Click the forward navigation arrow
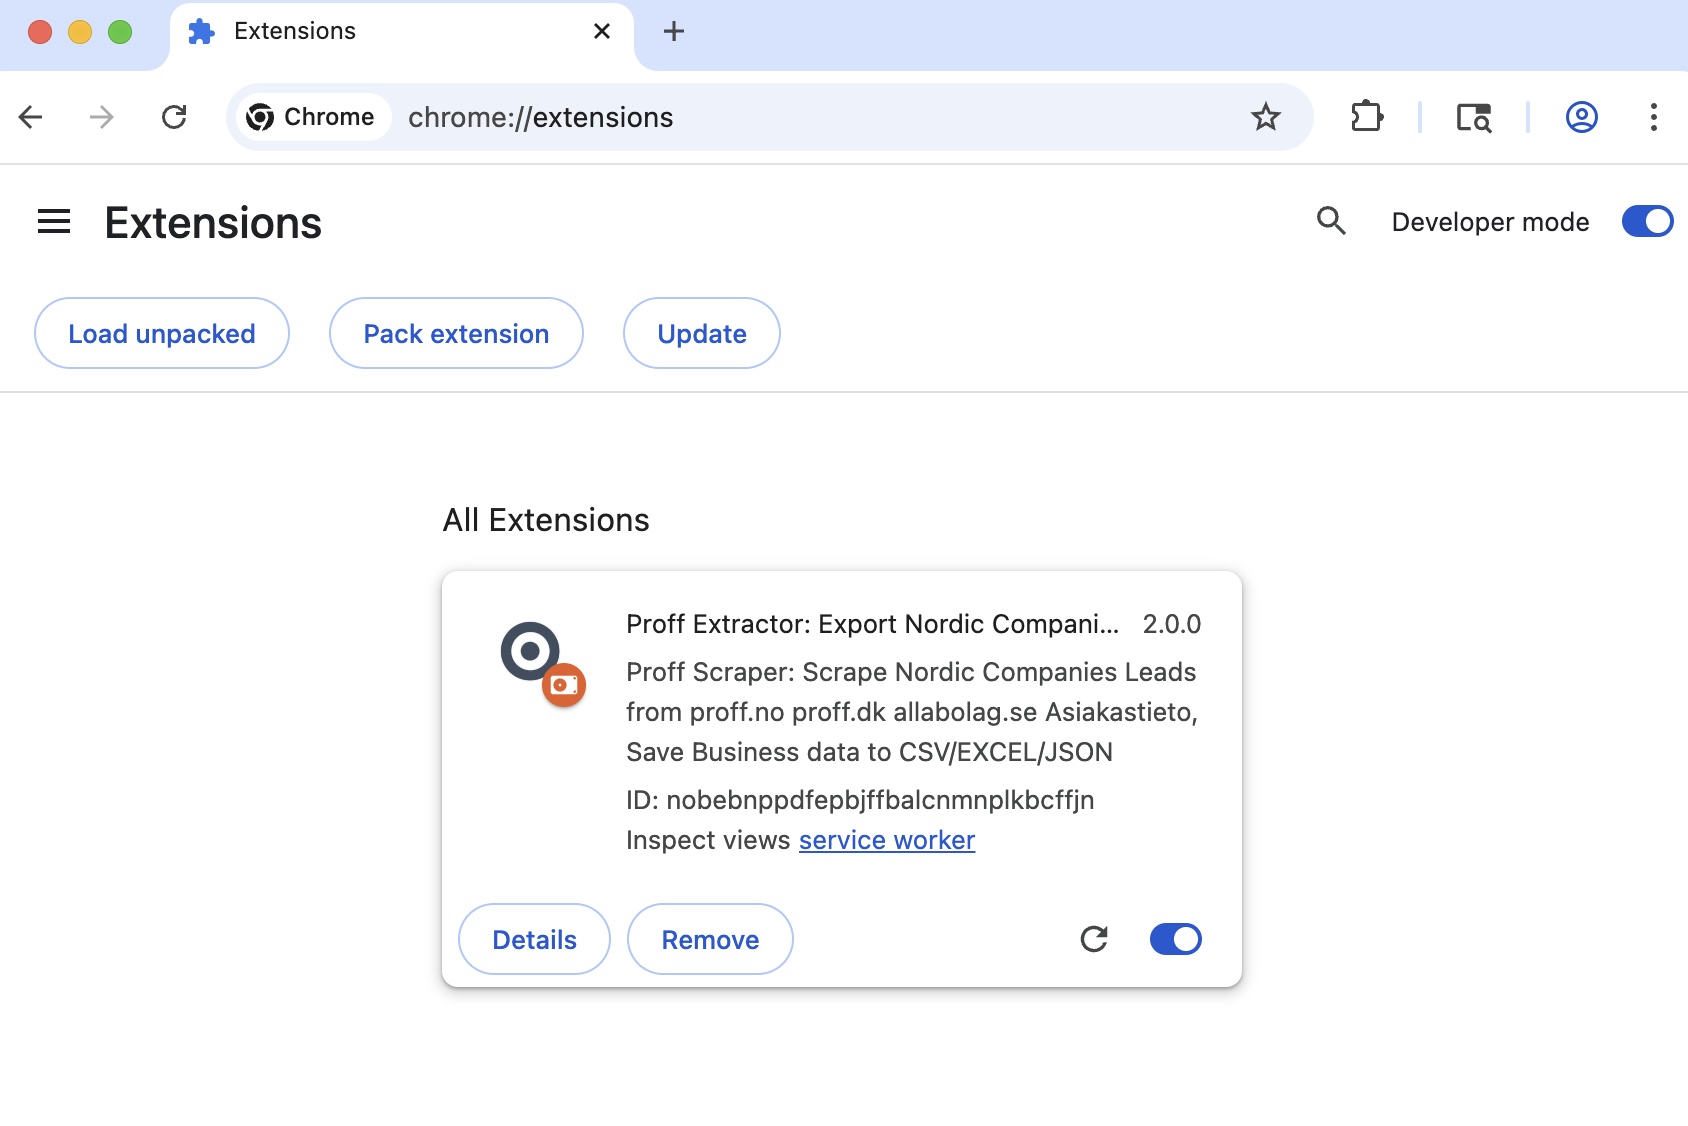1688x1126 pixels. point(100,117)
